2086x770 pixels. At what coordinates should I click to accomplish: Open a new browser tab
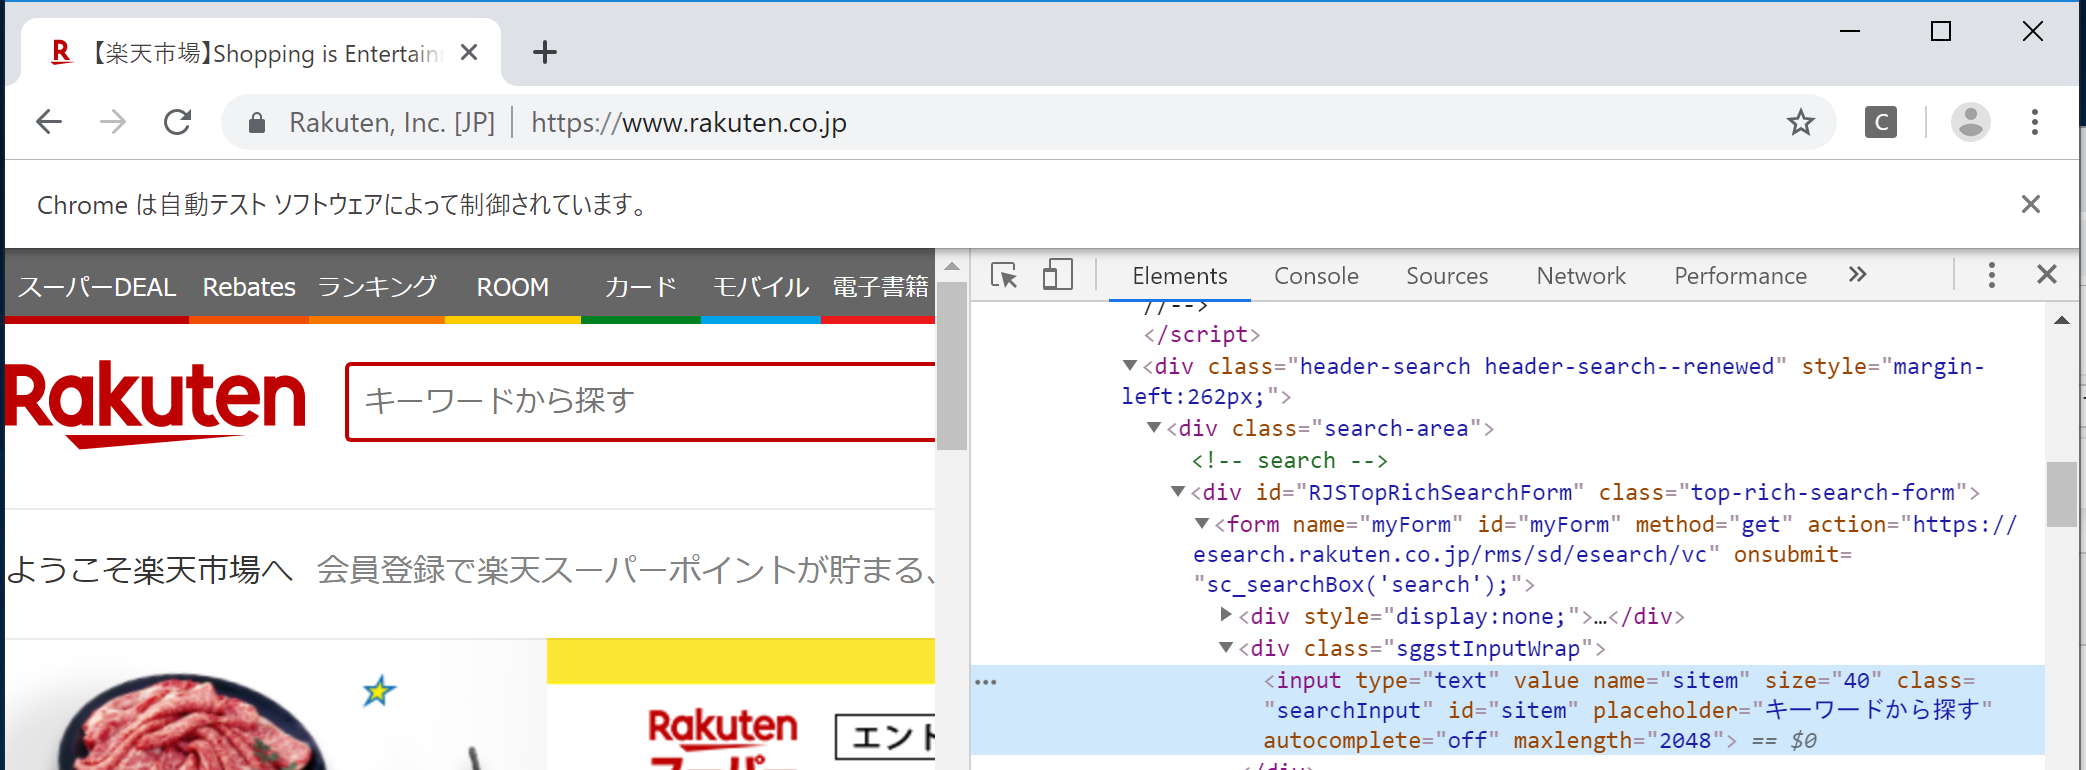tap(545, 52)
